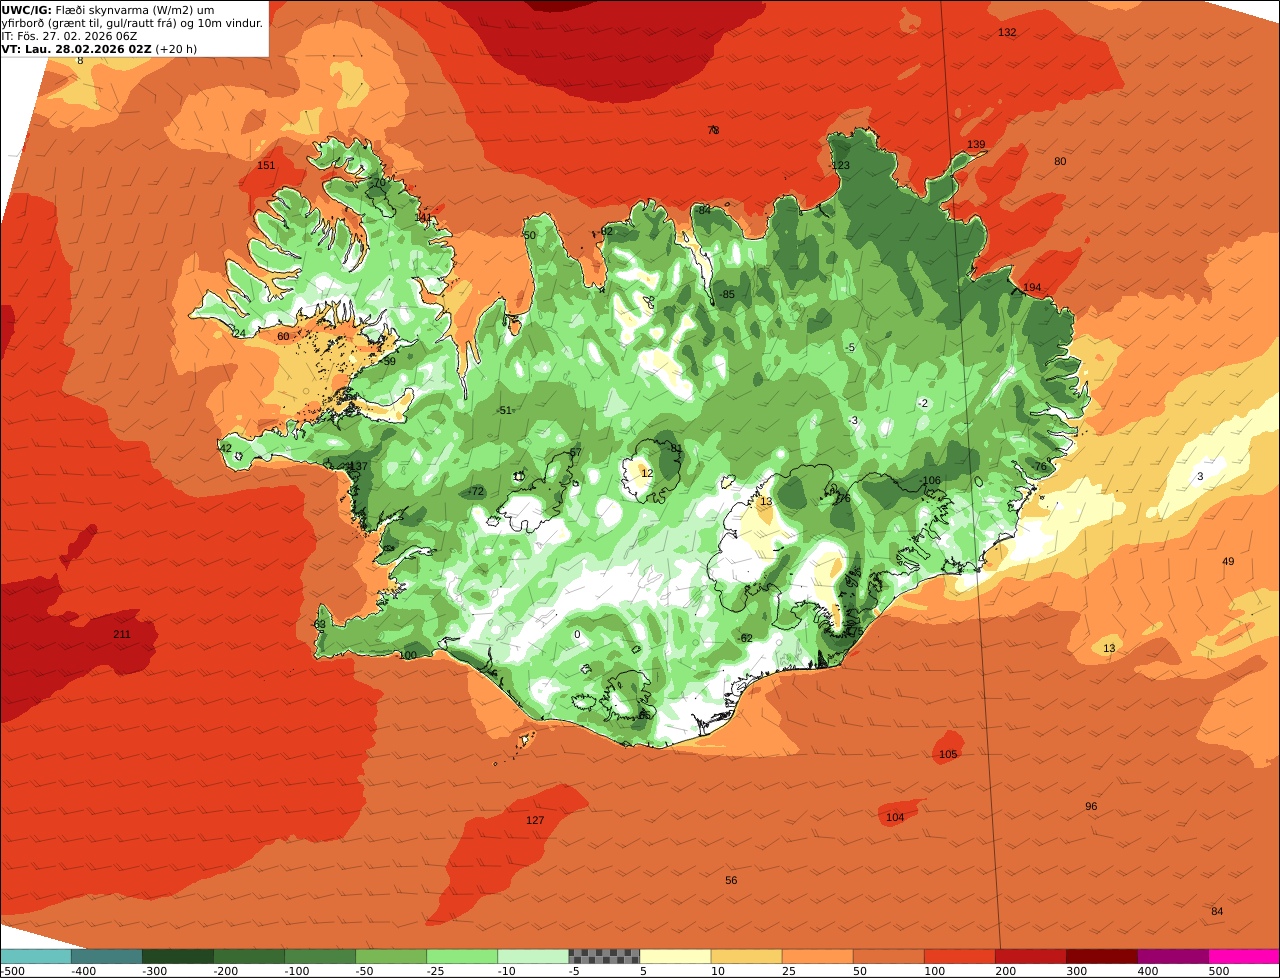The width and height of the screenshot is (1280, 978).
Task: Click the '+20 h' forecast offset text
Action: (x=176, y=49)
